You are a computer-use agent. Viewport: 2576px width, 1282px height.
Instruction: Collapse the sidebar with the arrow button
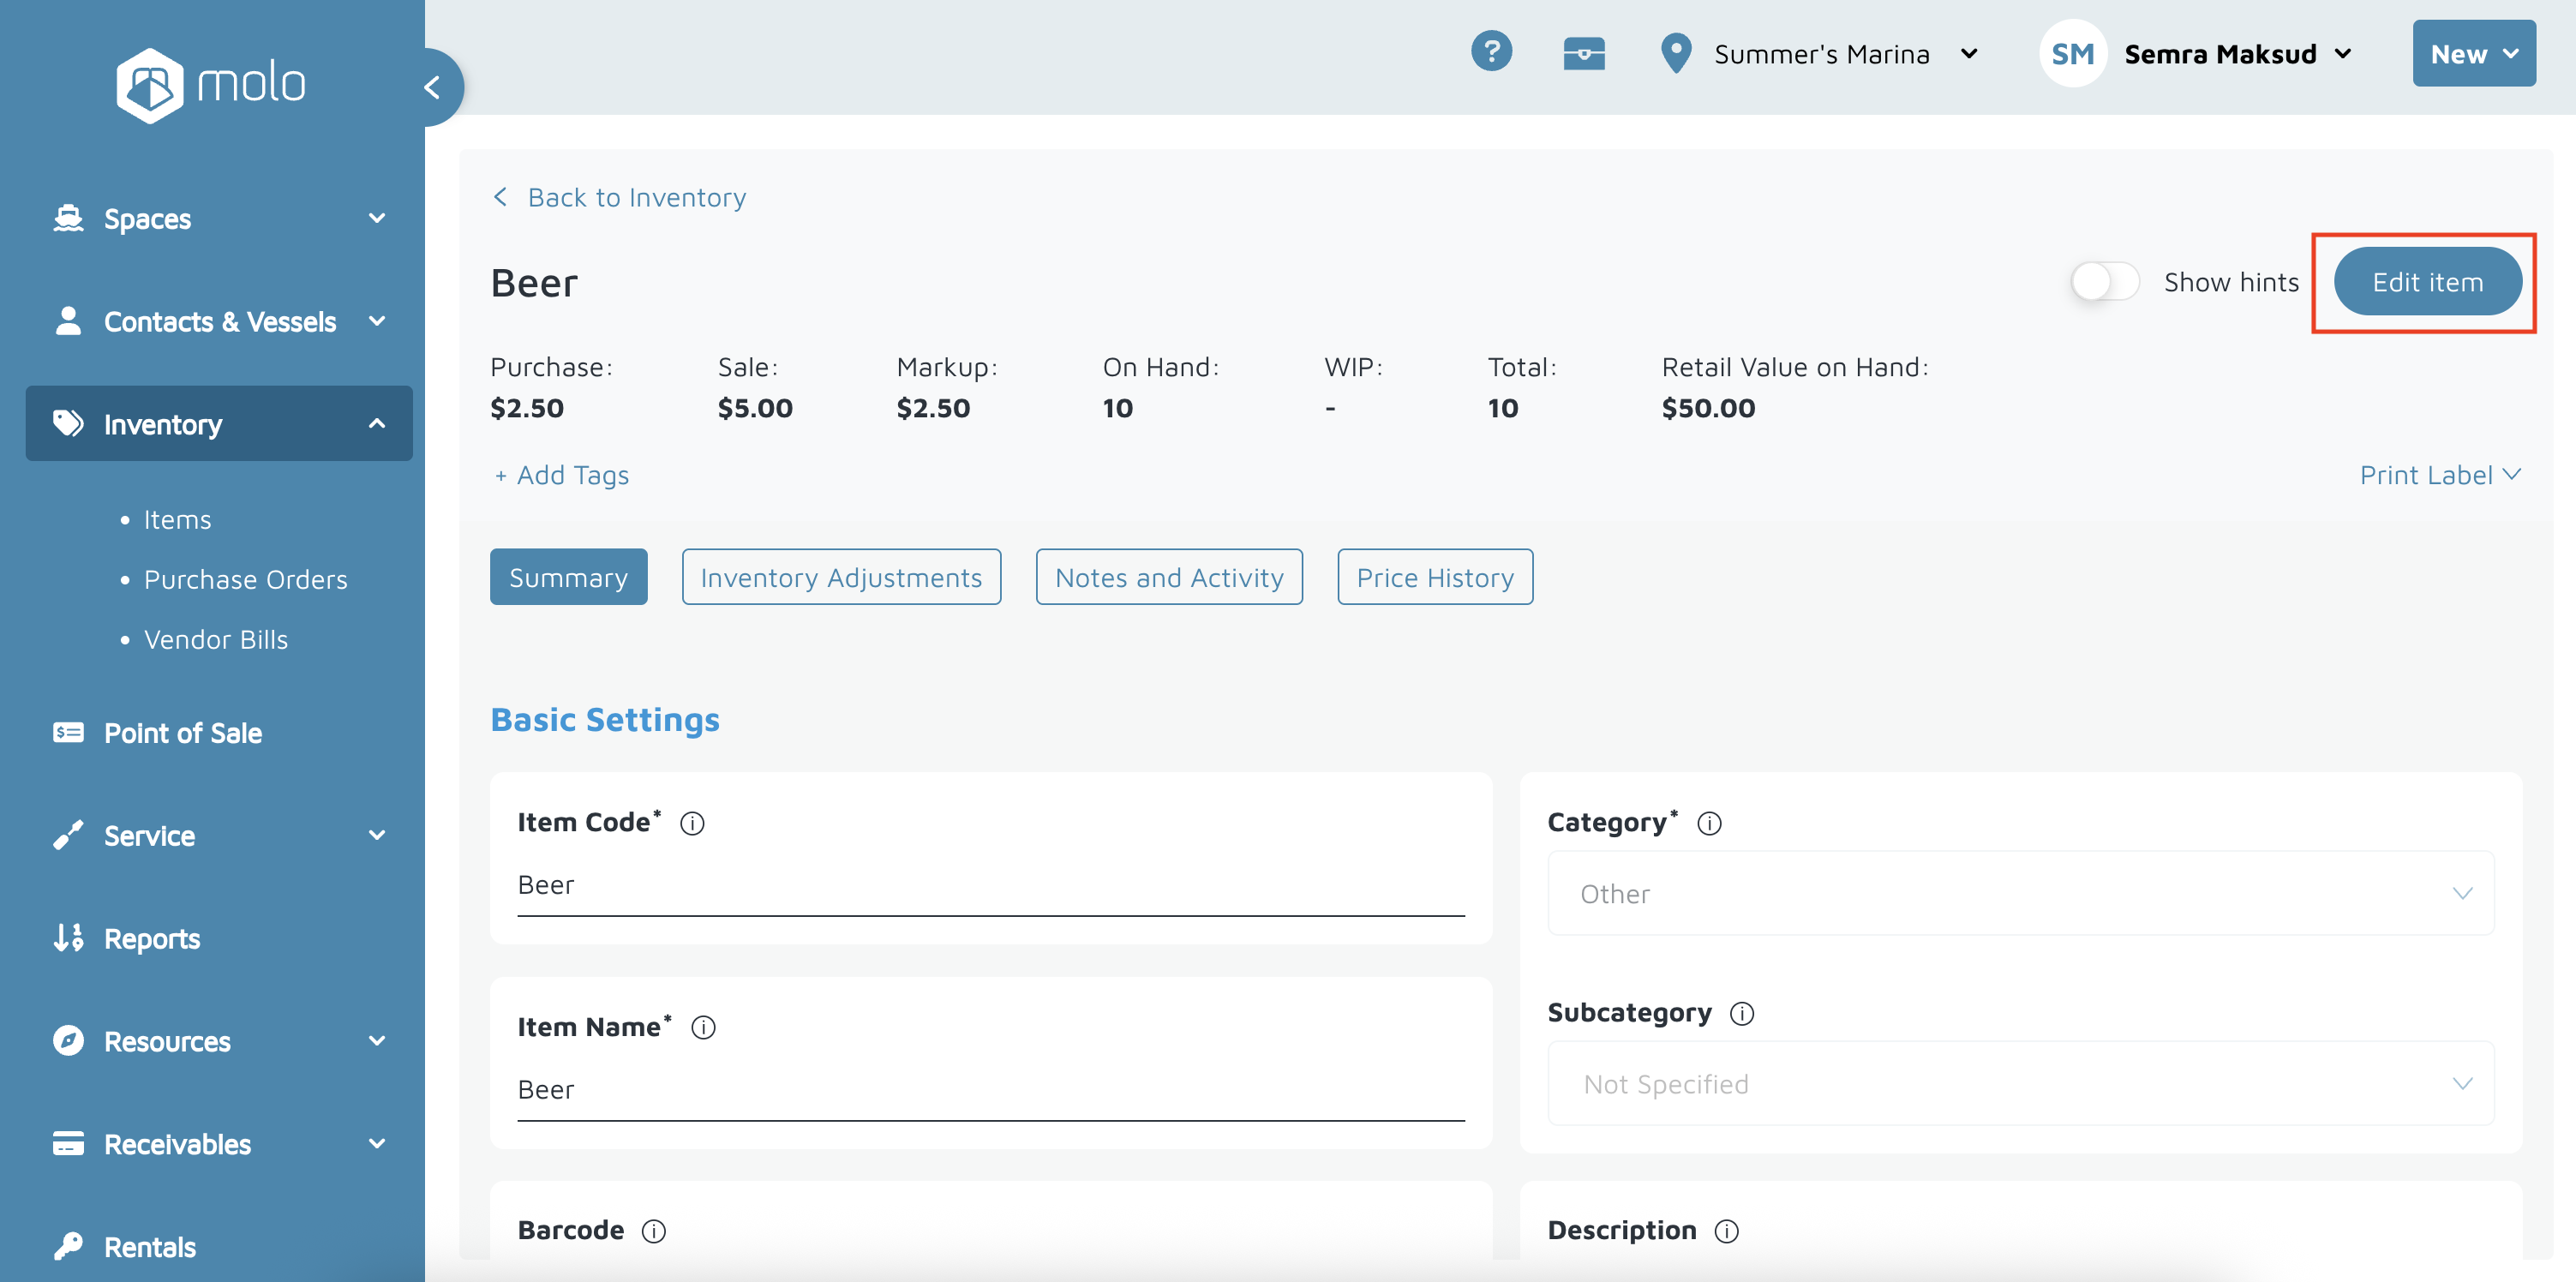[x=433, y=88]
